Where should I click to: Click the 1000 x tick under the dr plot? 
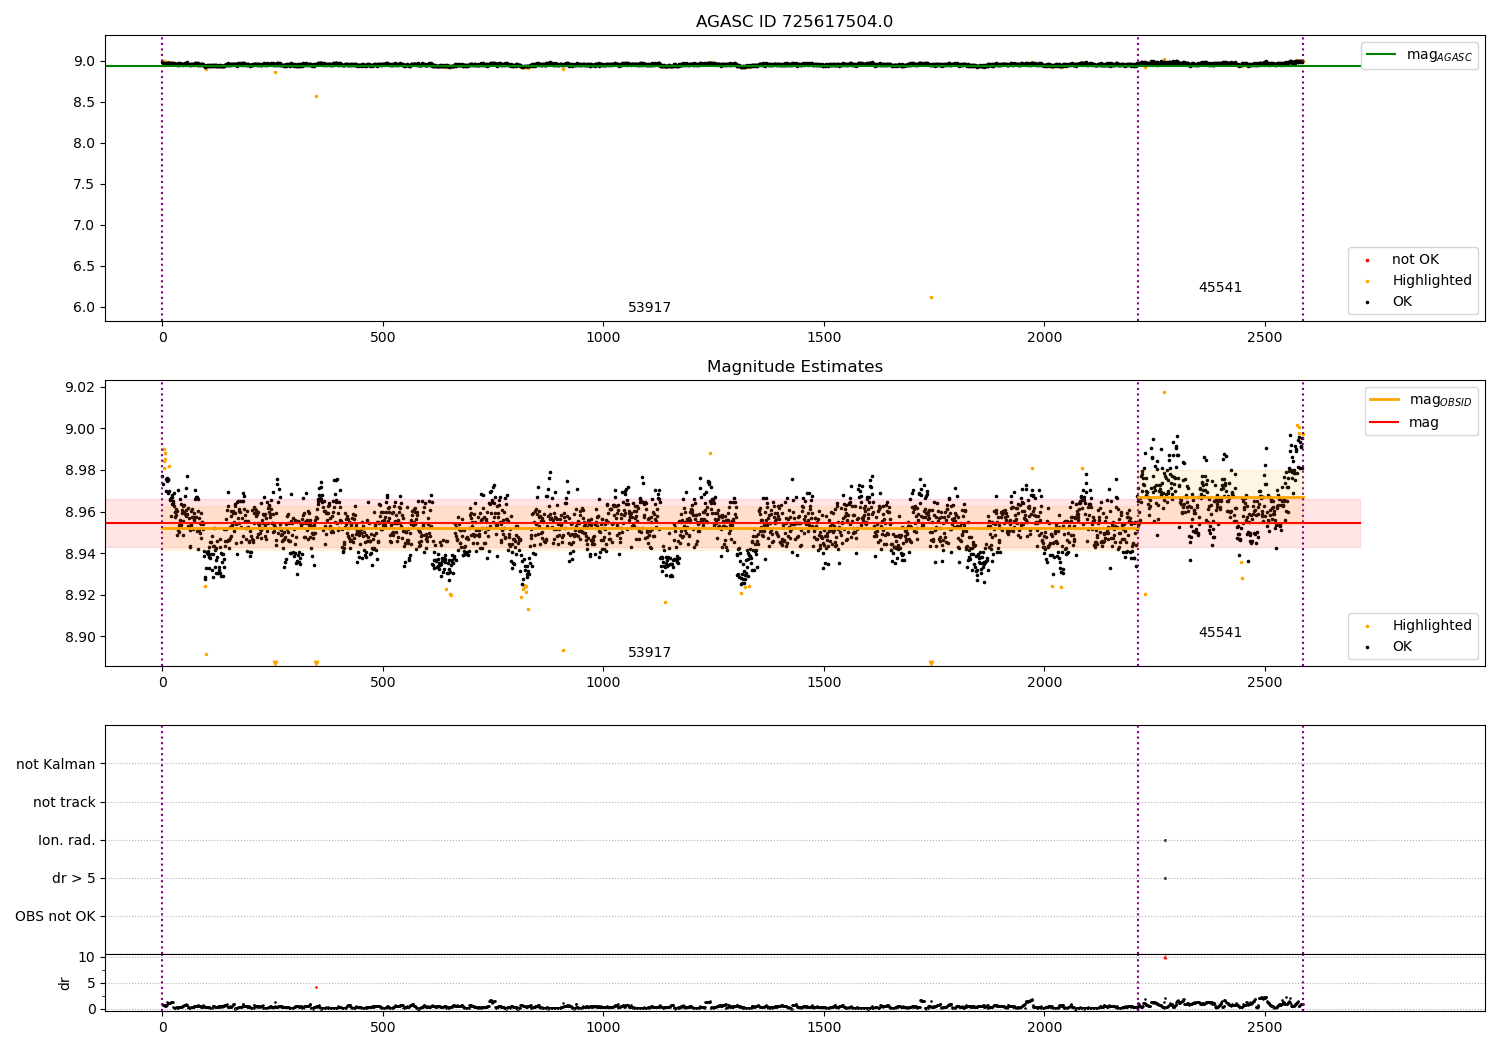click(x=603, y=1026)
